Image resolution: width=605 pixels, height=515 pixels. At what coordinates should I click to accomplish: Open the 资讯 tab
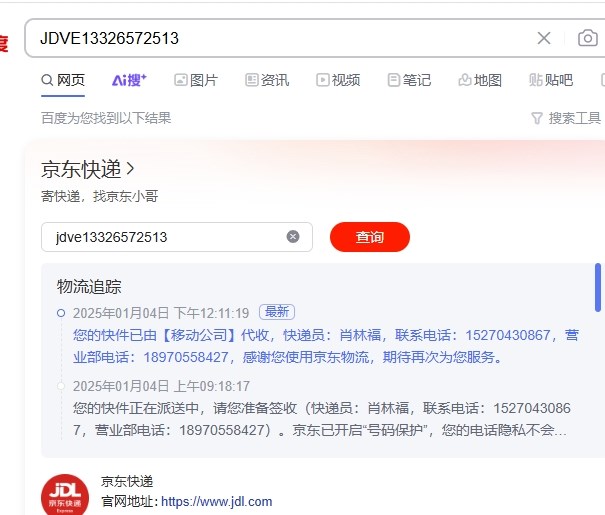[x=267, y=80]
